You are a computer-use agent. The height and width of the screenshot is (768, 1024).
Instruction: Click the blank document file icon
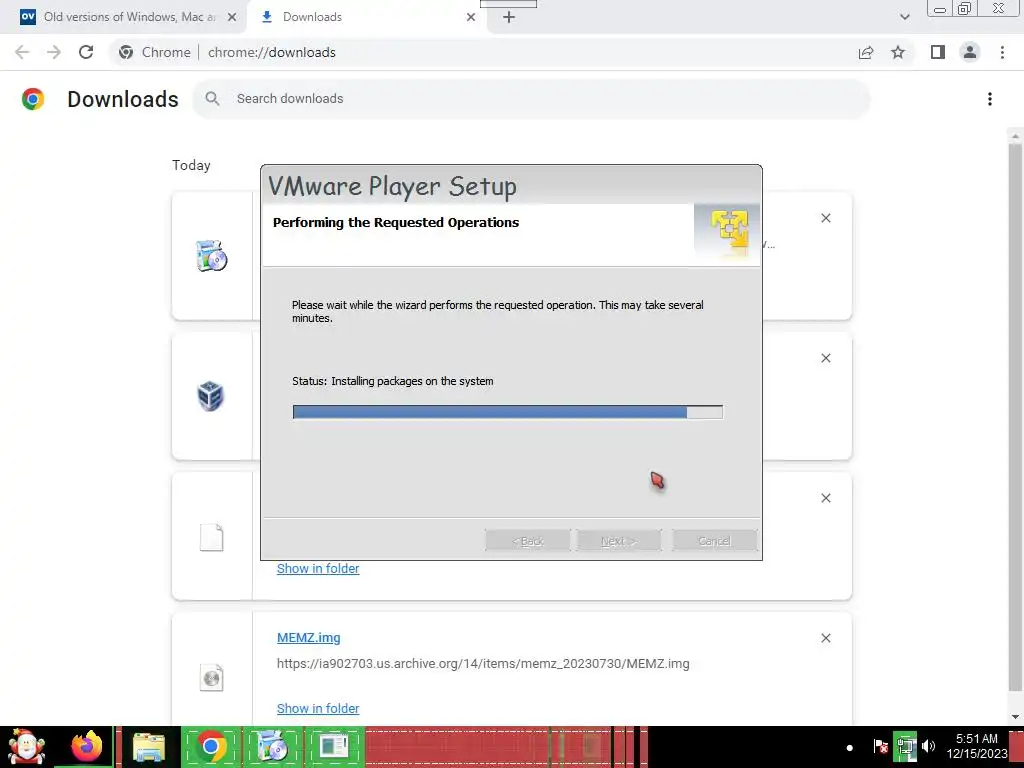212,537
